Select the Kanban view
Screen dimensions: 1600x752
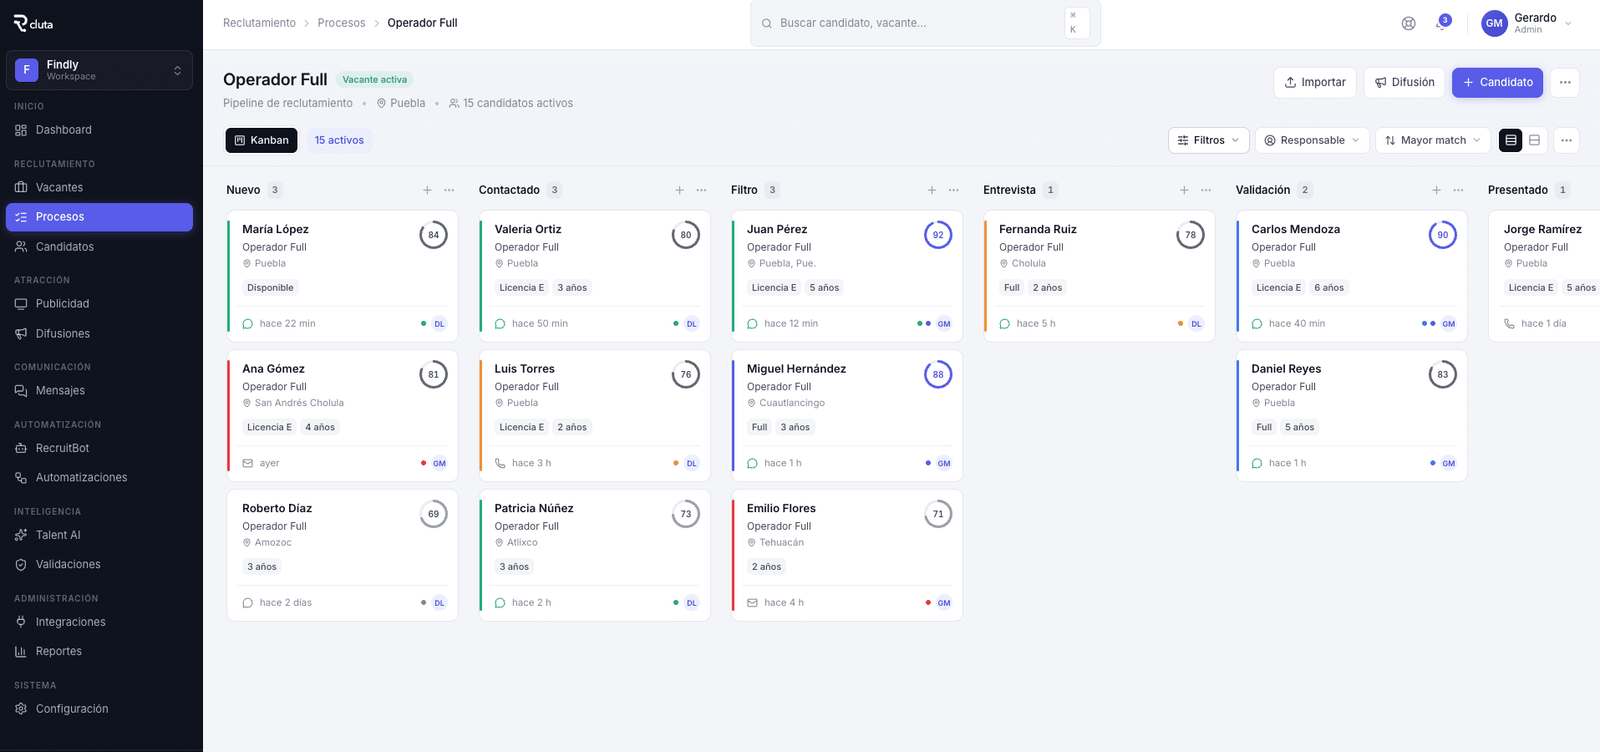(262, 140)
